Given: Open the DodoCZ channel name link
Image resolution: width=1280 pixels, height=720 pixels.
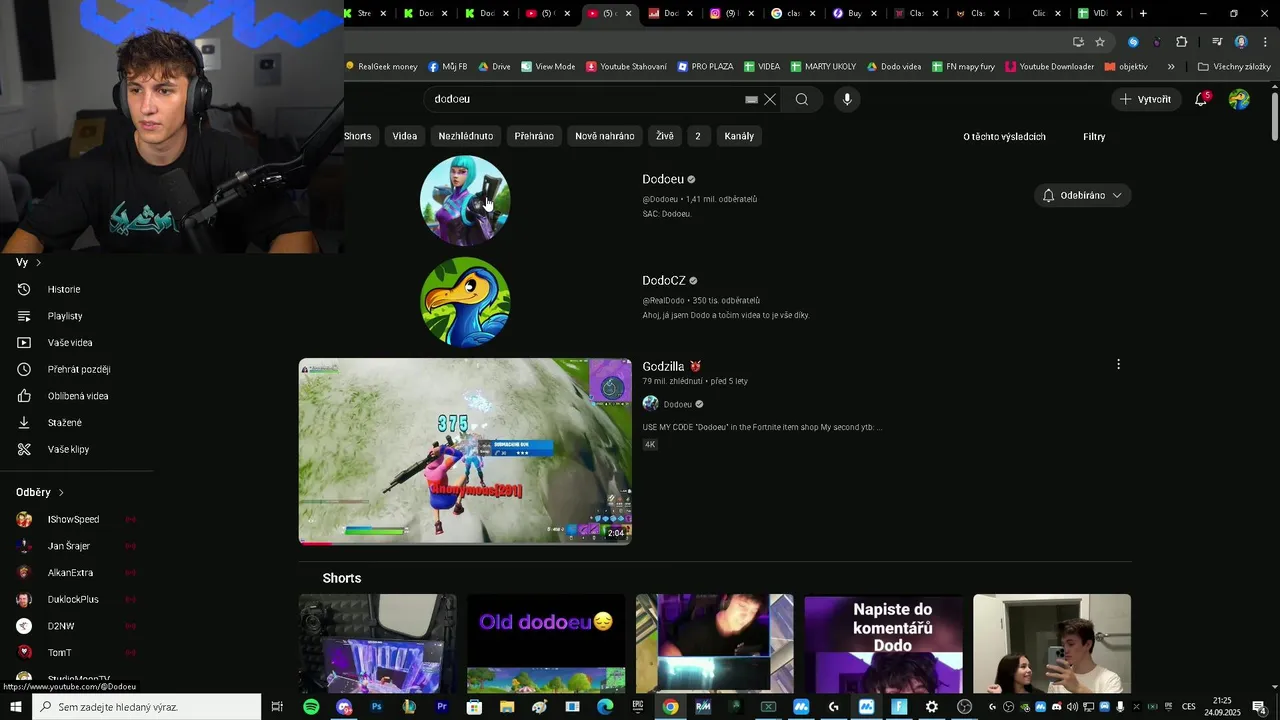Looking at the screenshot, I should coord(664,281).
